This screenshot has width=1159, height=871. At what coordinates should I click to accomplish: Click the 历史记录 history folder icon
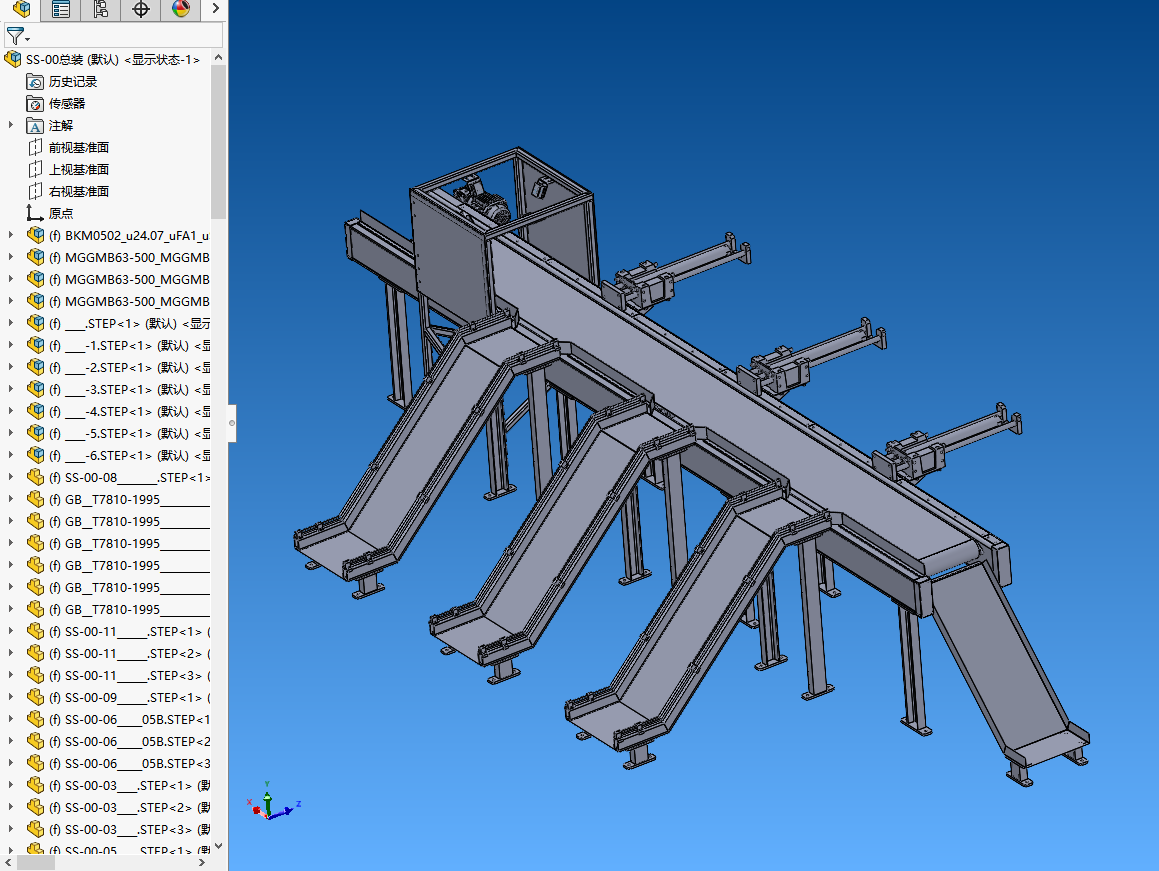pos(35,82)
